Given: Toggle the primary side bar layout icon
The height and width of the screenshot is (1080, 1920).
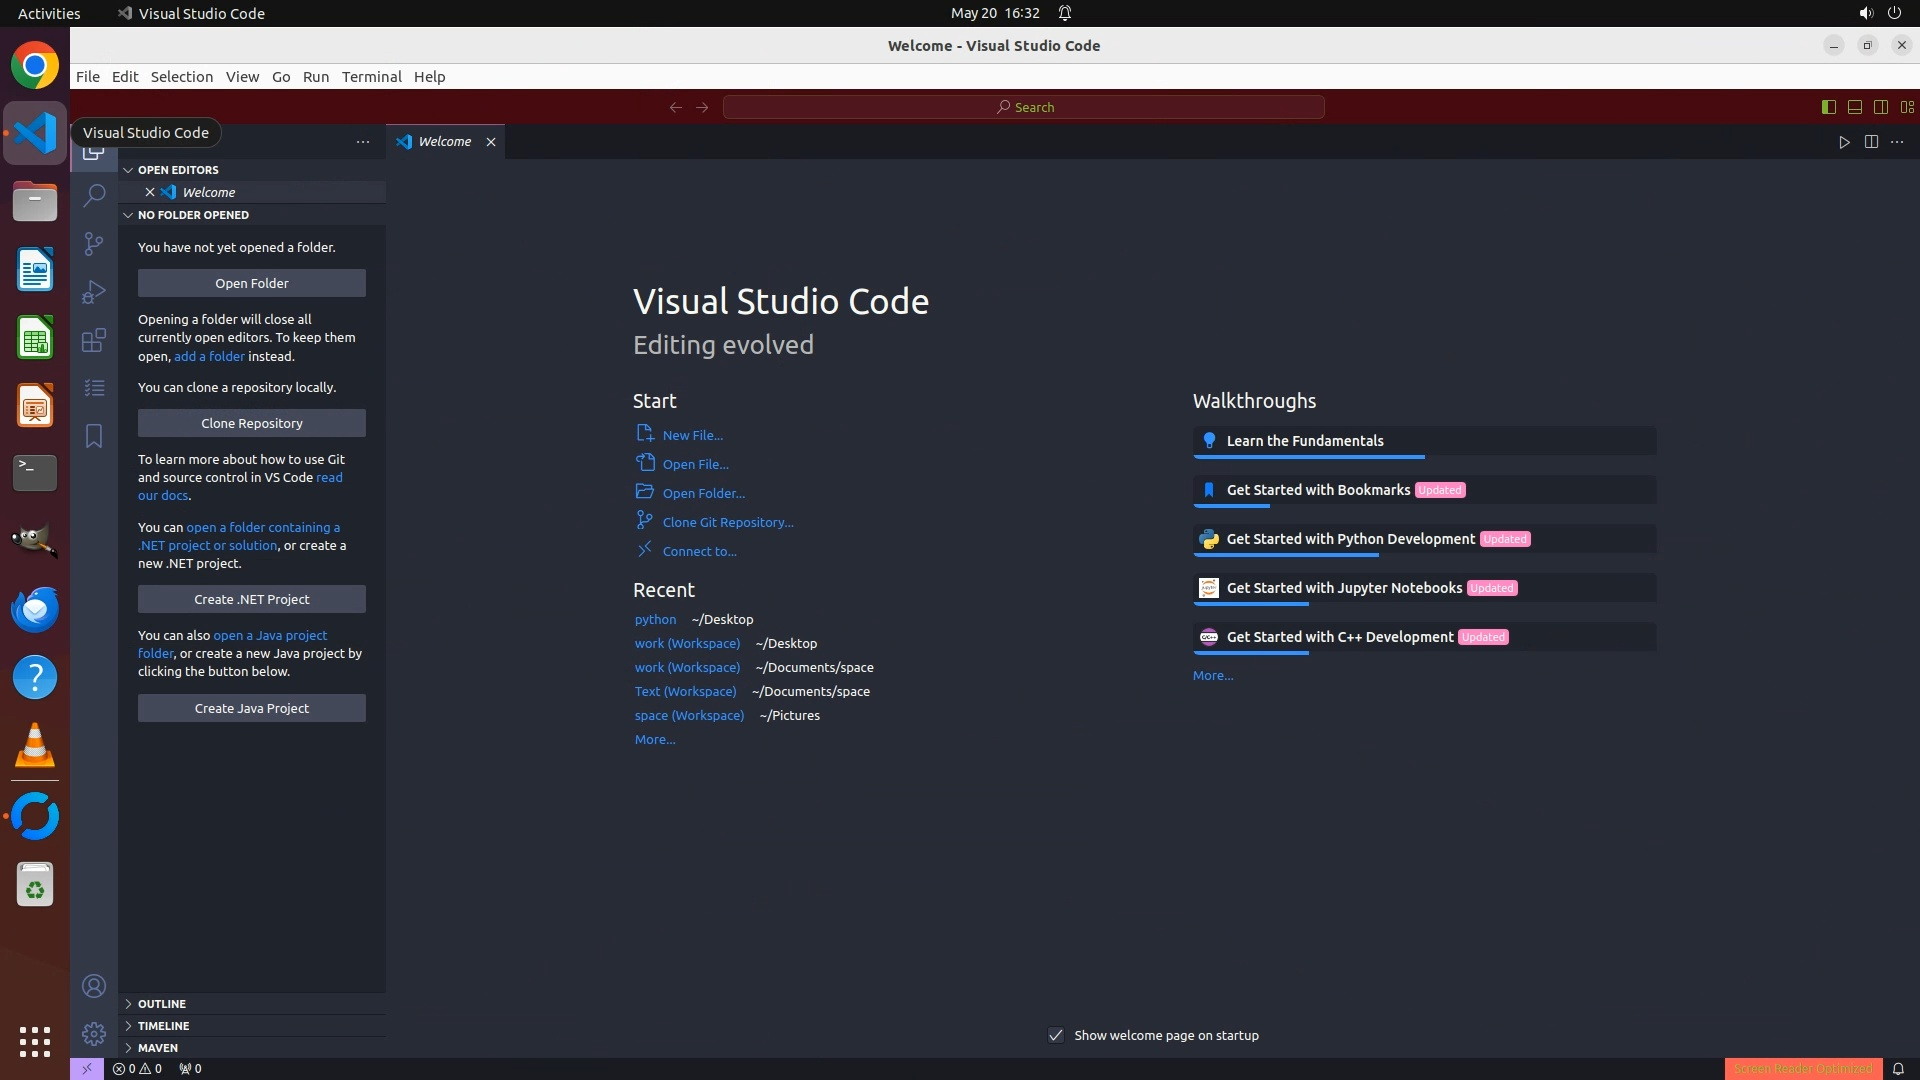Looking at the screenshot, I should tap(1828, 107).
